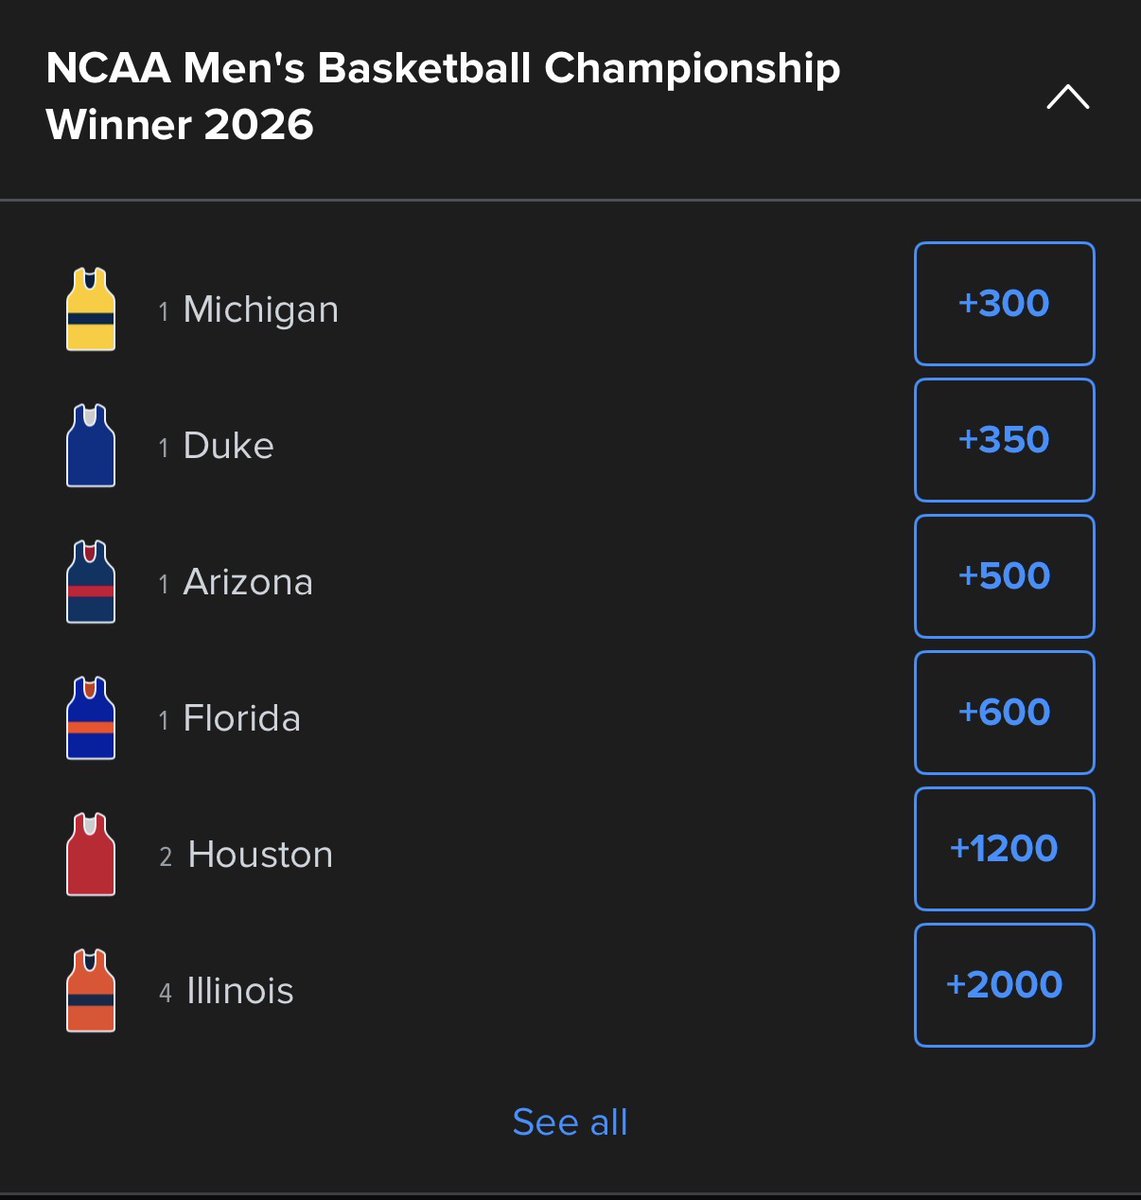Select Illinois +2000 odds
The image size is (1141, 1200).
click(1004, 985)
